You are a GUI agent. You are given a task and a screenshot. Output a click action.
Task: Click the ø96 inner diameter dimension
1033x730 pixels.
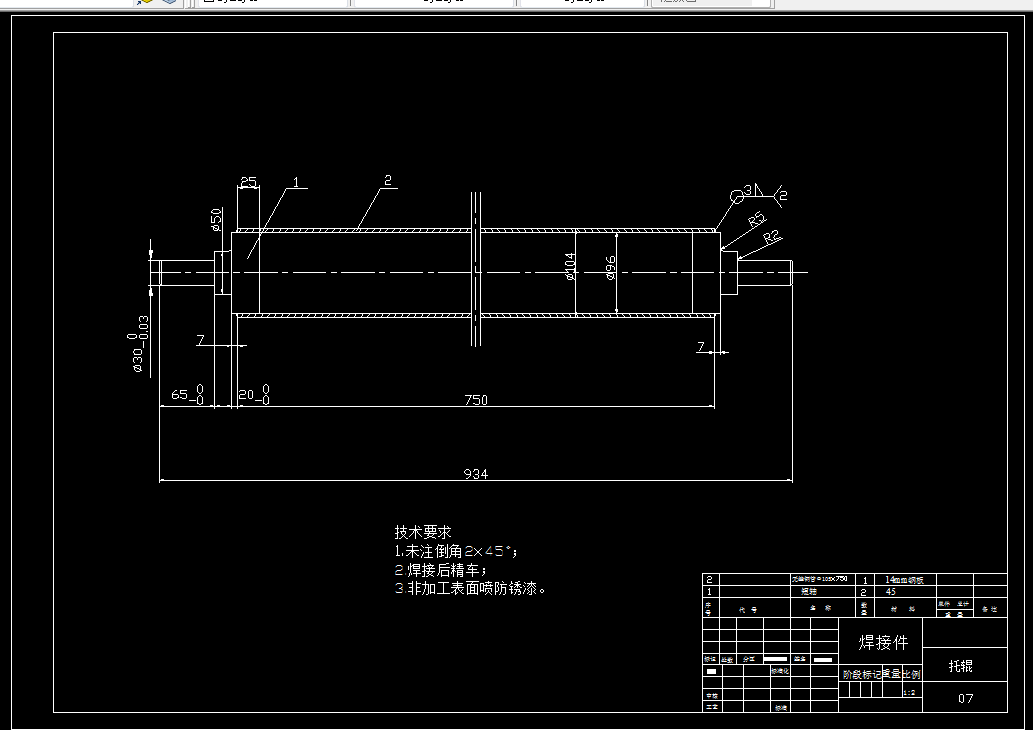pos(611,268)
